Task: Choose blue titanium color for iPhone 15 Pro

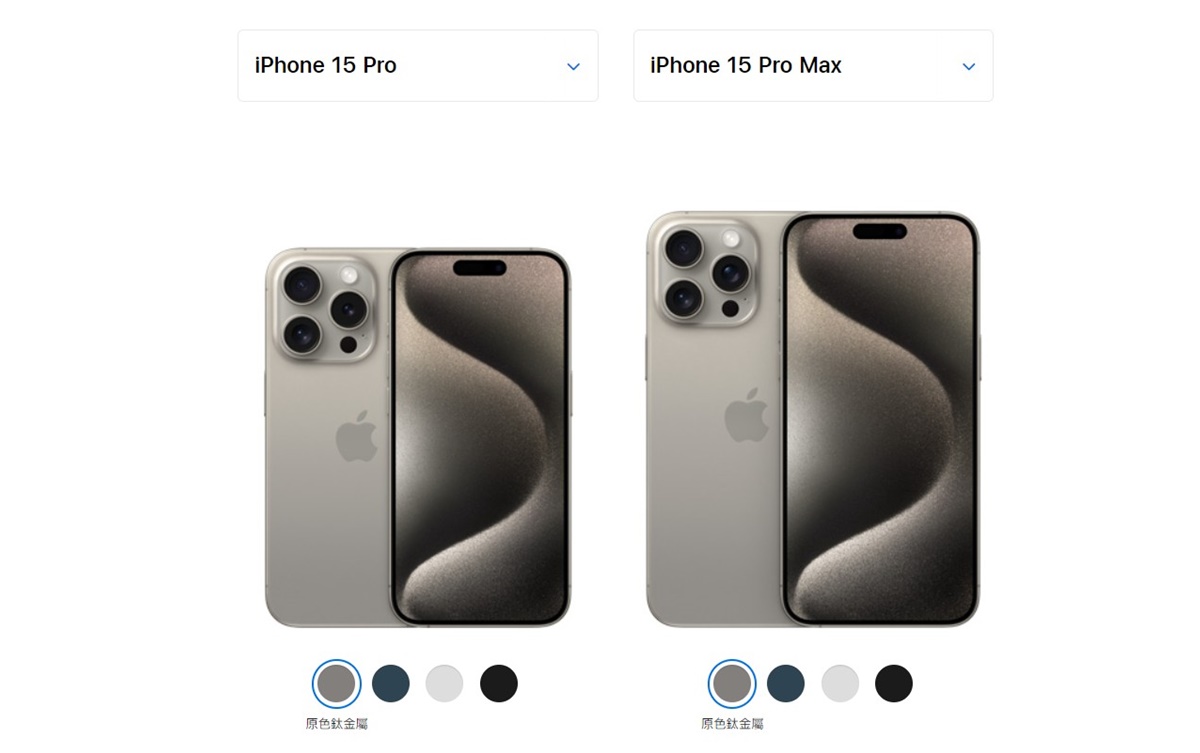Action: pos(391,684)
